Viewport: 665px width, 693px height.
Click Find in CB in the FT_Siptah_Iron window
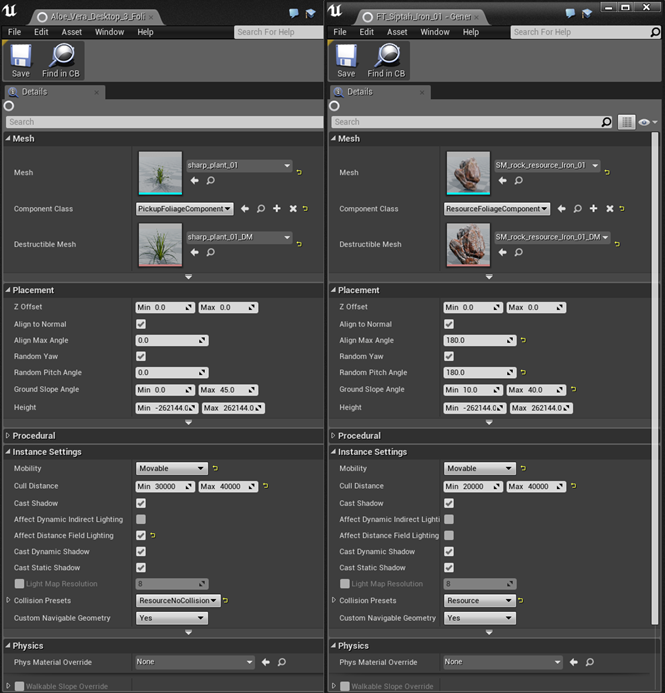click(385, 60)
